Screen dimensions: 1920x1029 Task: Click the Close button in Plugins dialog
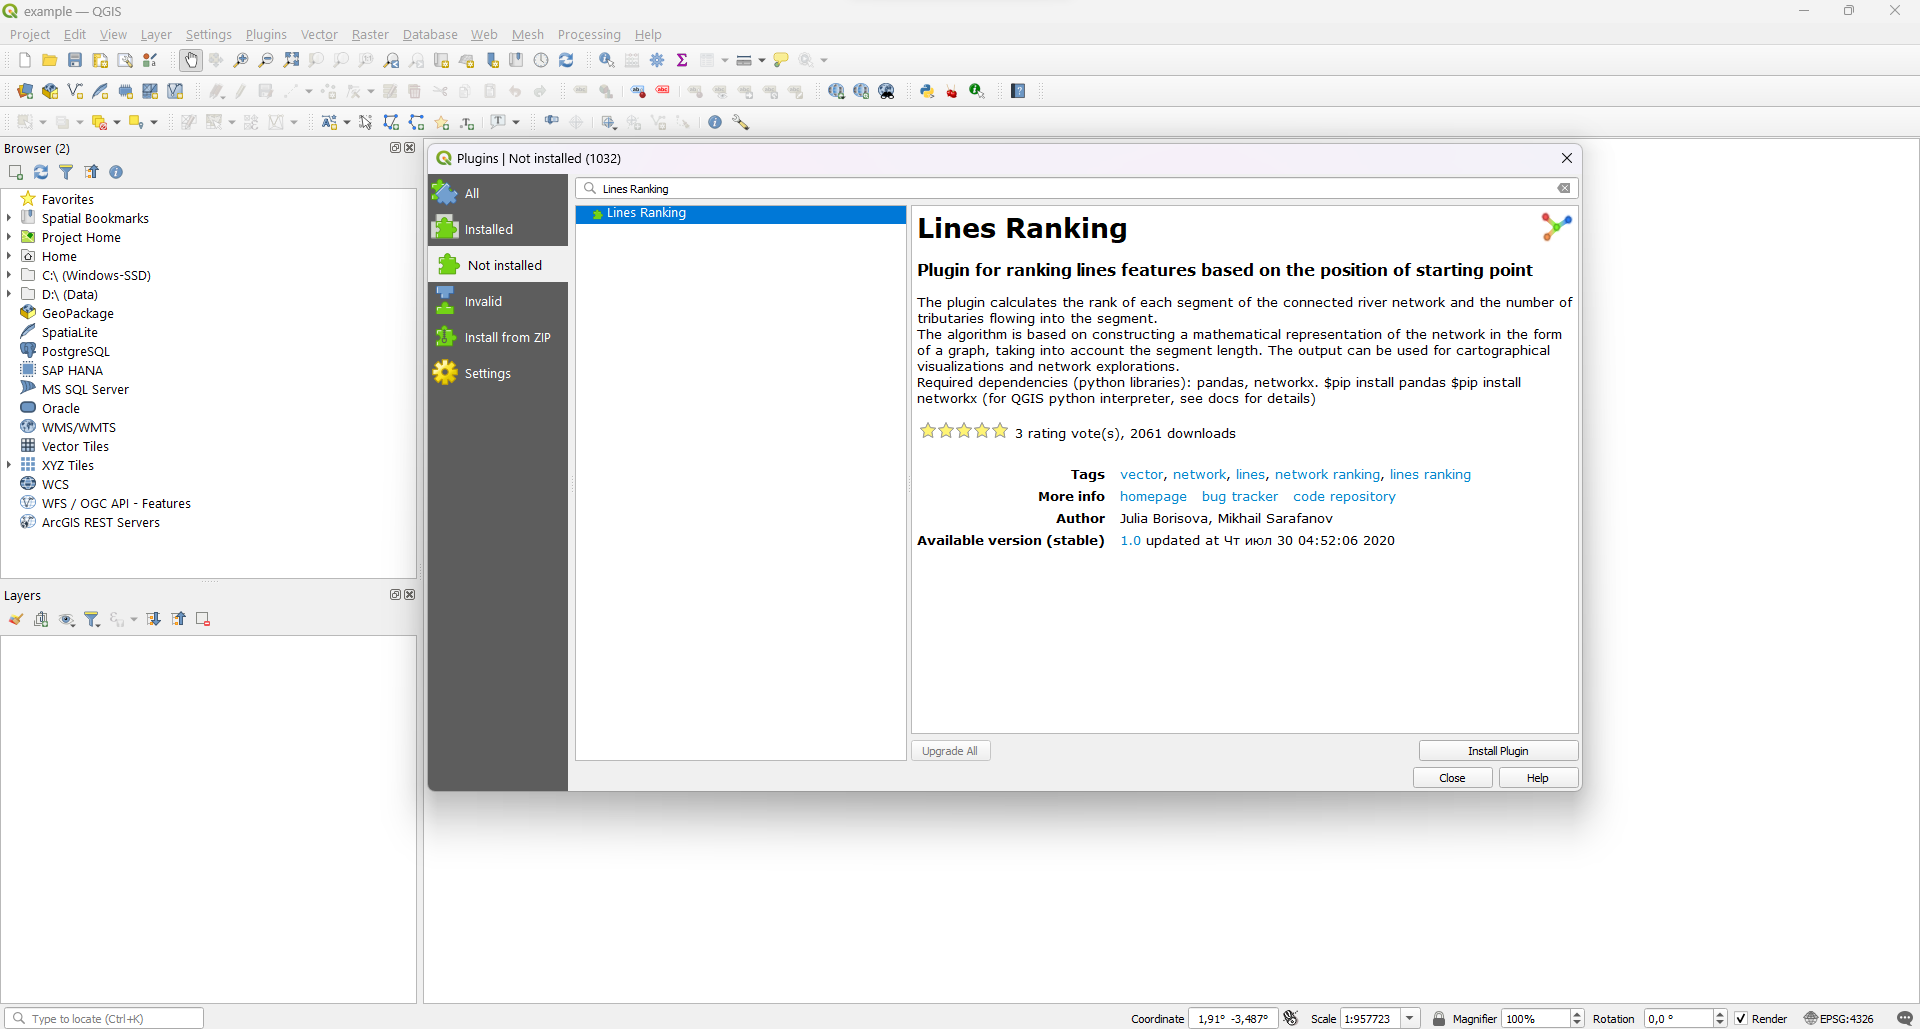pos(1452,778)
